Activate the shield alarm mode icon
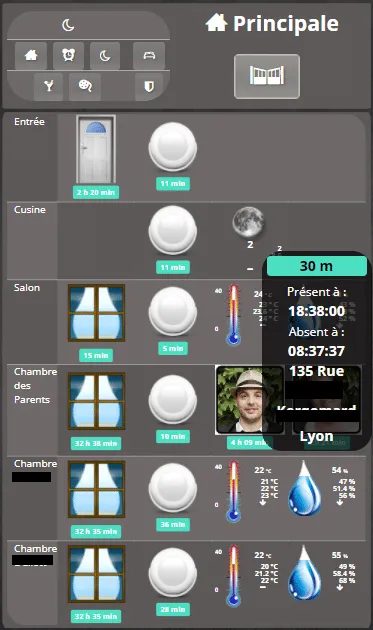This screenshot has height=630, width=373. coord(149,86)
